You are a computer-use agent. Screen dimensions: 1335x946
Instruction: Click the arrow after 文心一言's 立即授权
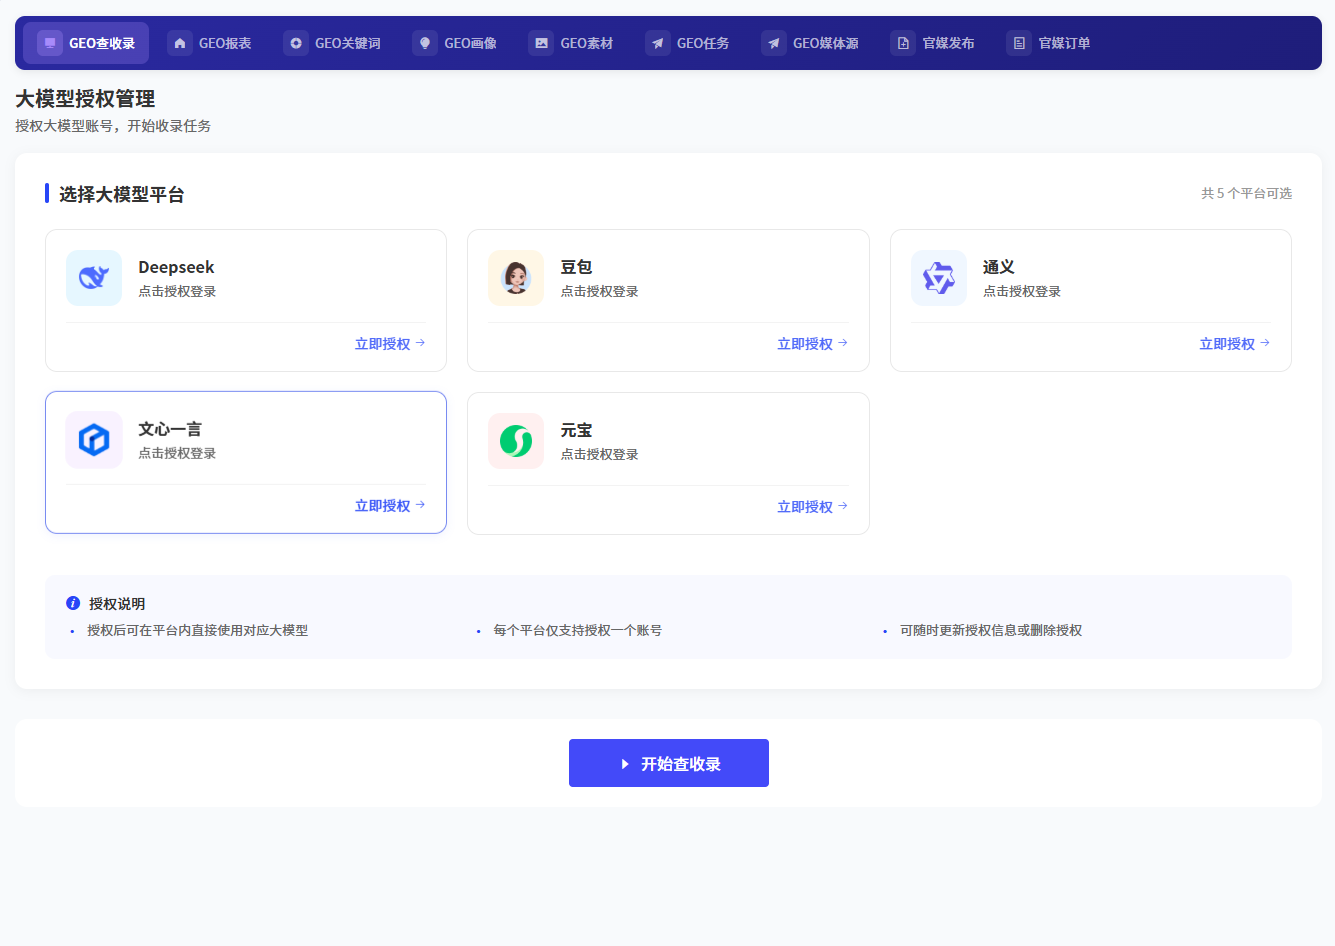tap(420, 505)
